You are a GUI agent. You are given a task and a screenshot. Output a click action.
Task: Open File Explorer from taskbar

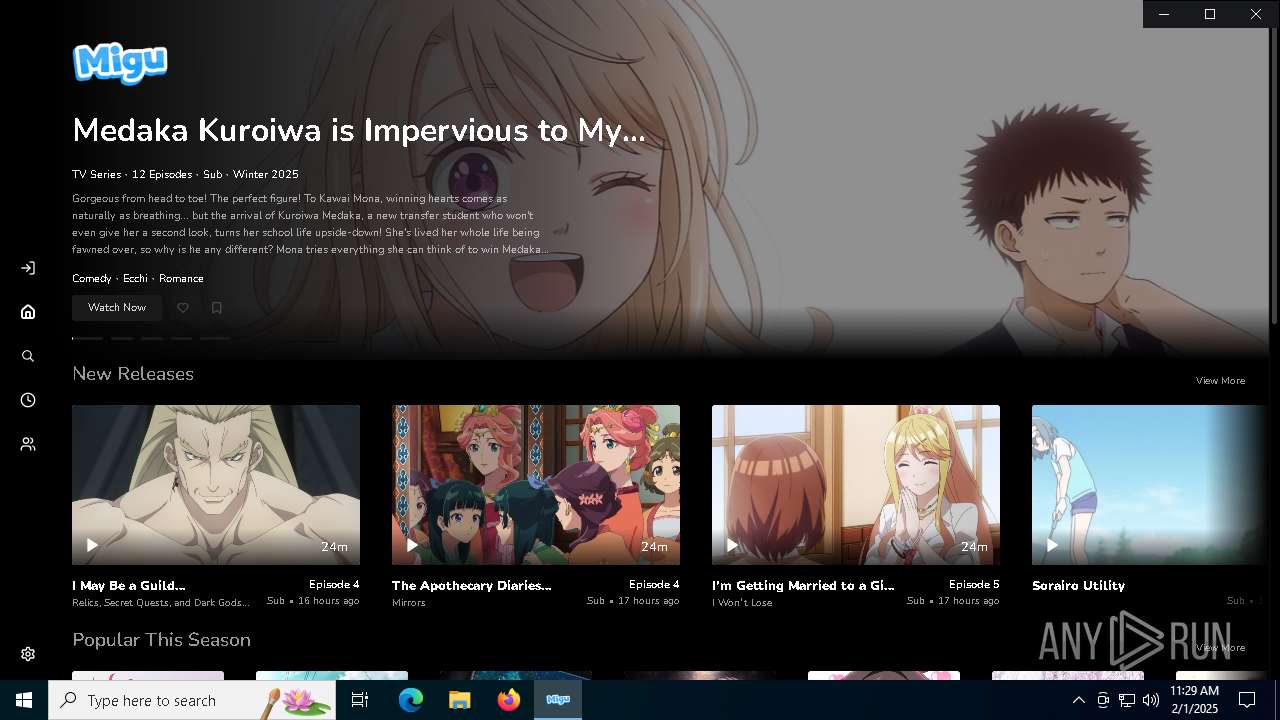pyautogui.click(x=460, y=700)
